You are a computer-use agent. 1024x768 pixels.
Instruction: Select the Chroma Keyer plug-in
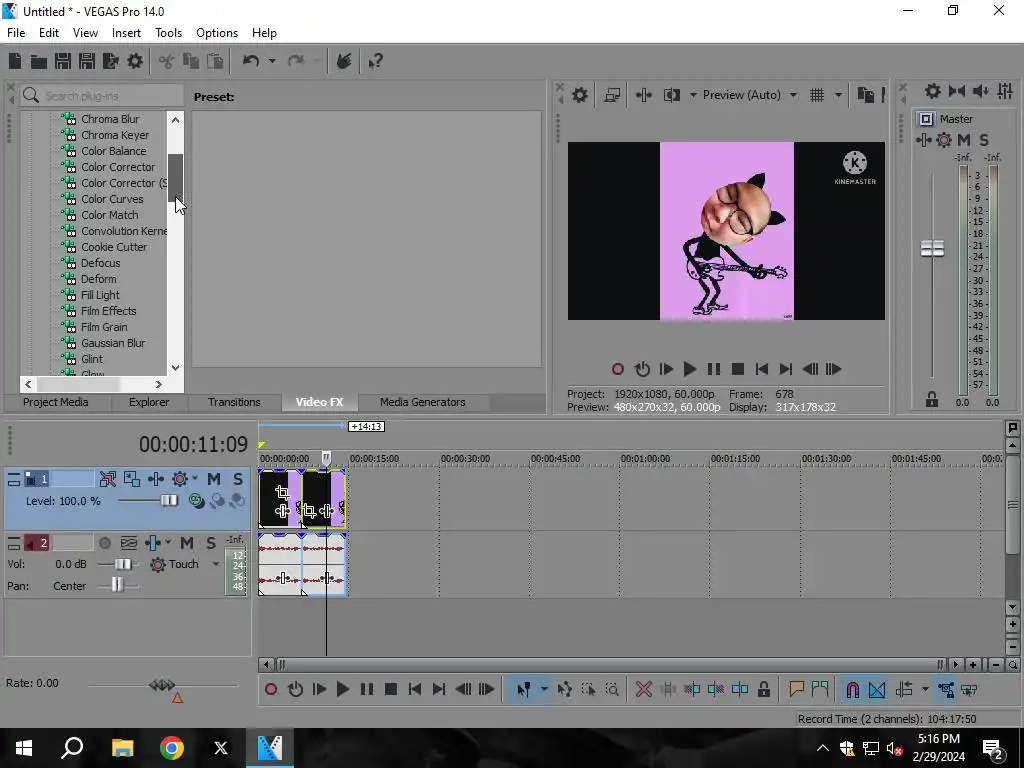click(115, 135)
